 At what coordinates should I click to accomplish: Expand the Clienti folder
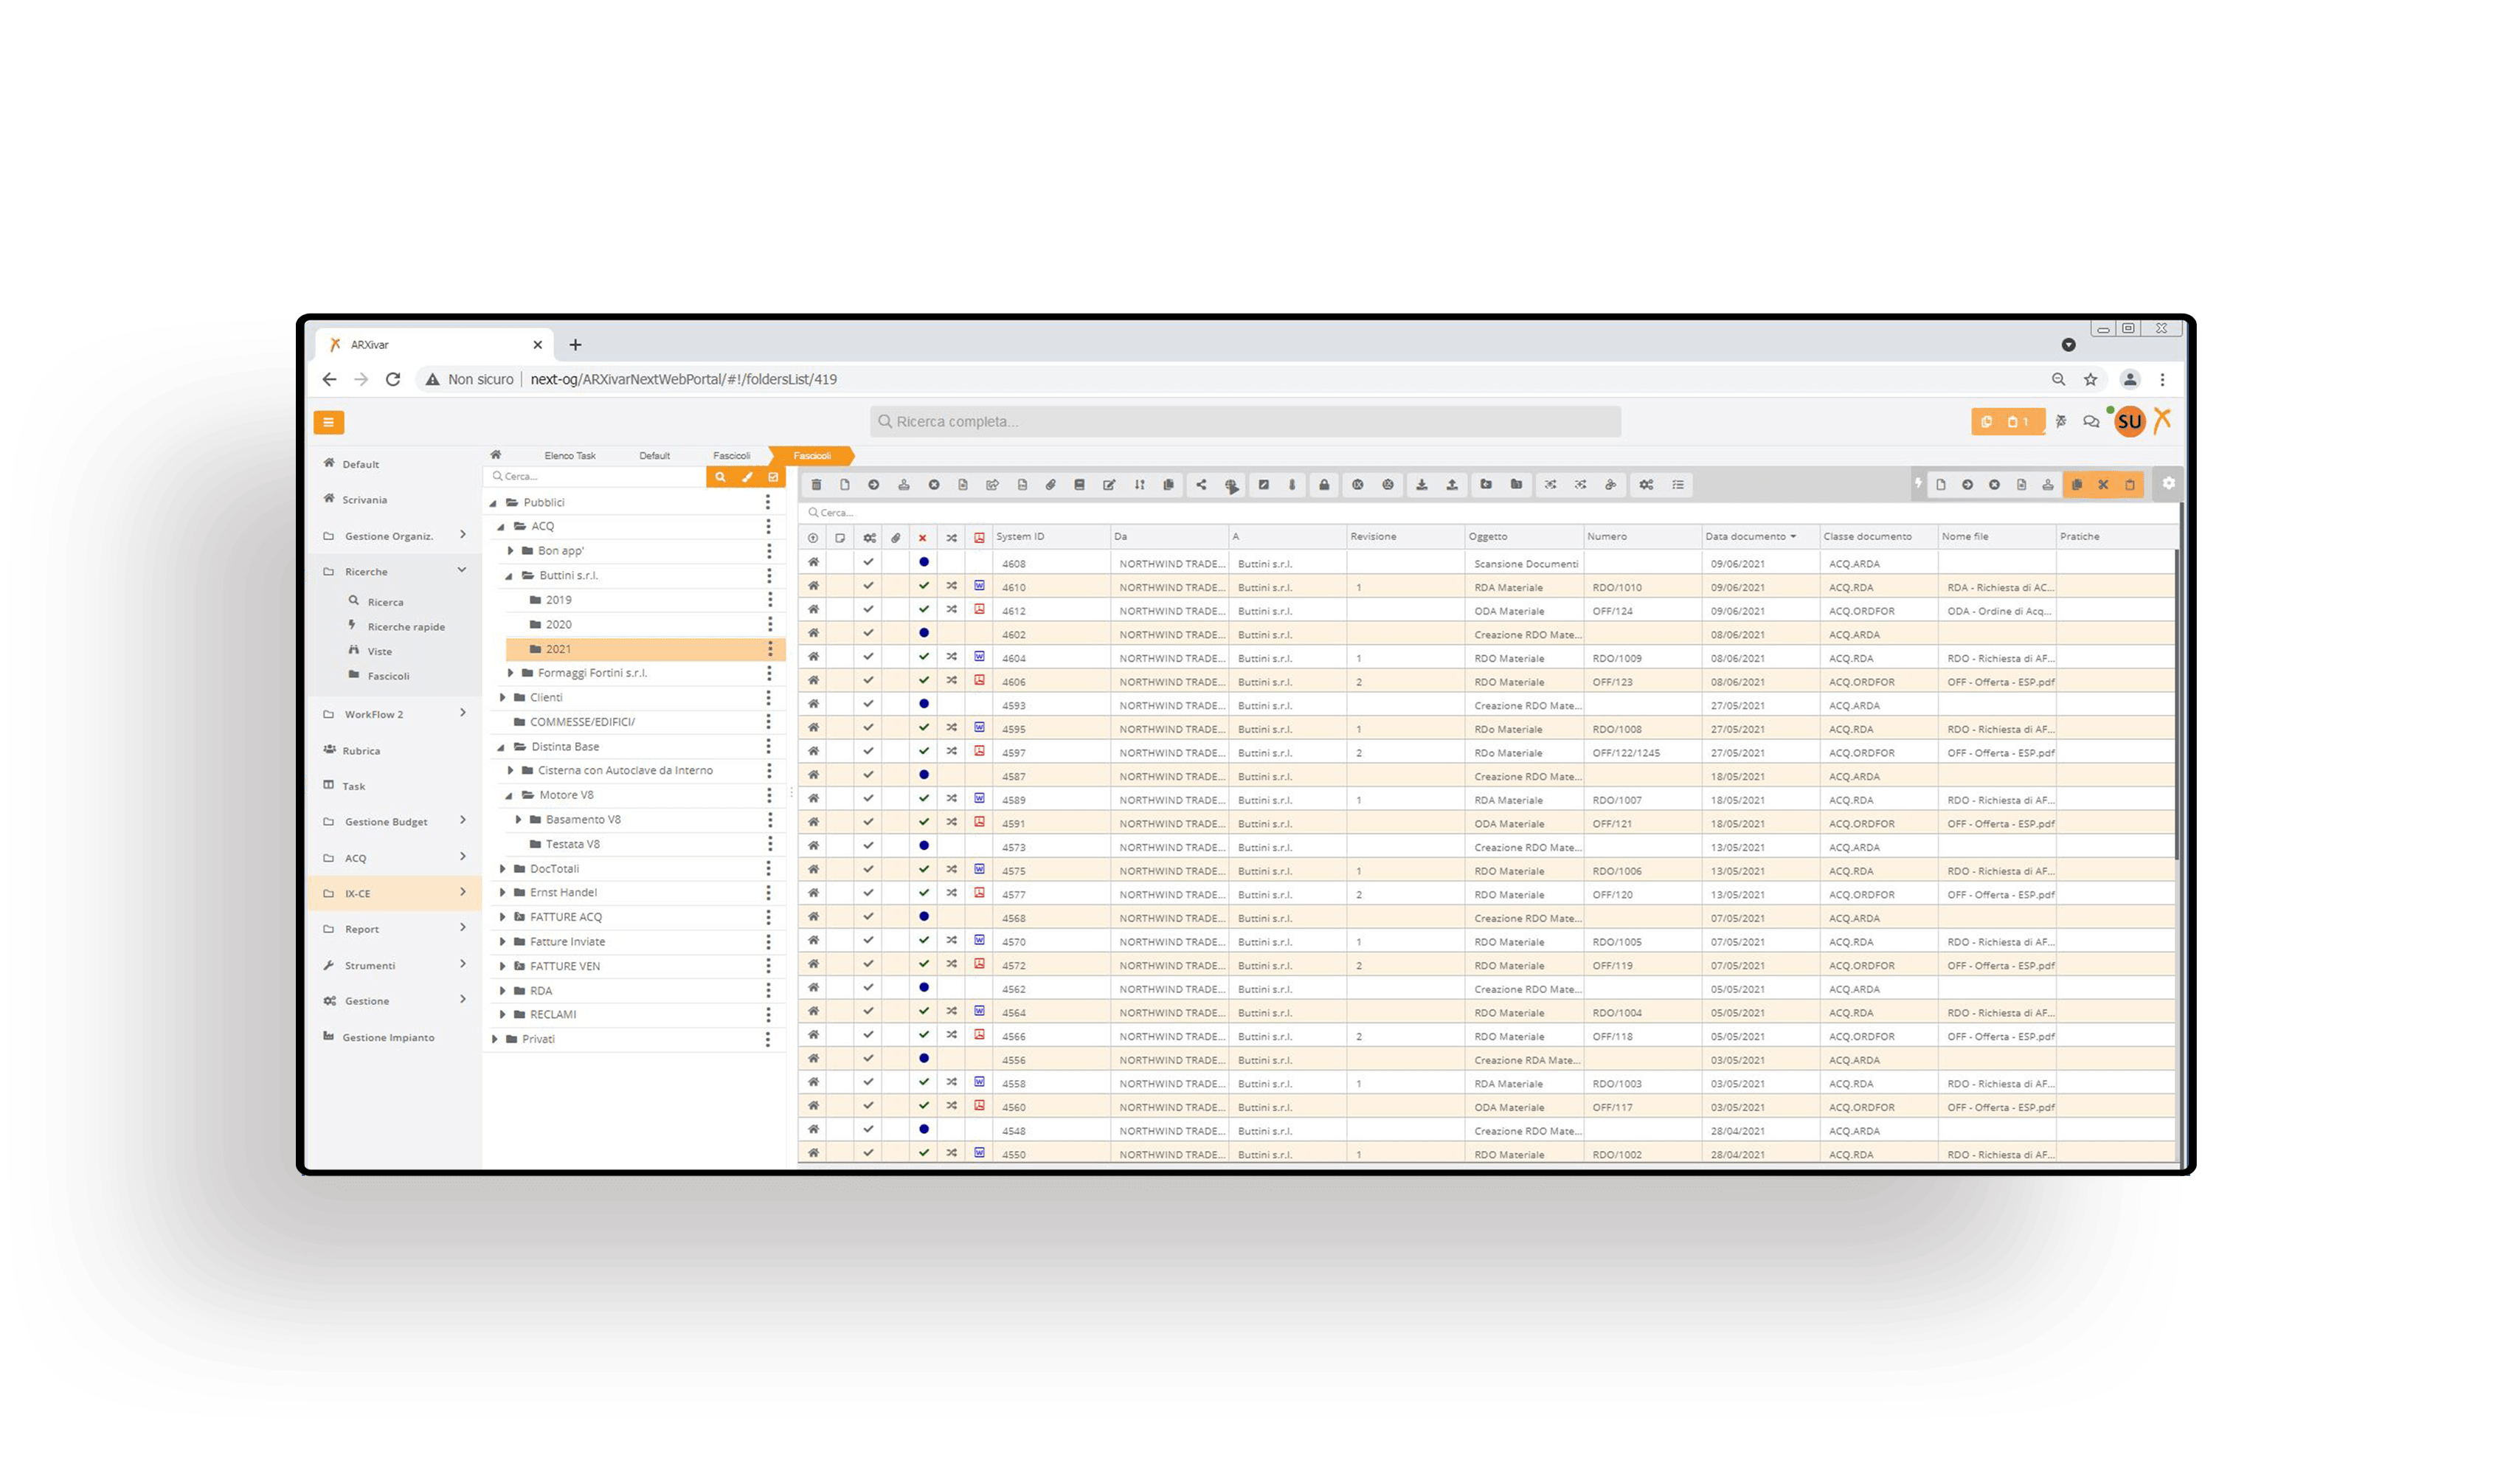[503, 697]
